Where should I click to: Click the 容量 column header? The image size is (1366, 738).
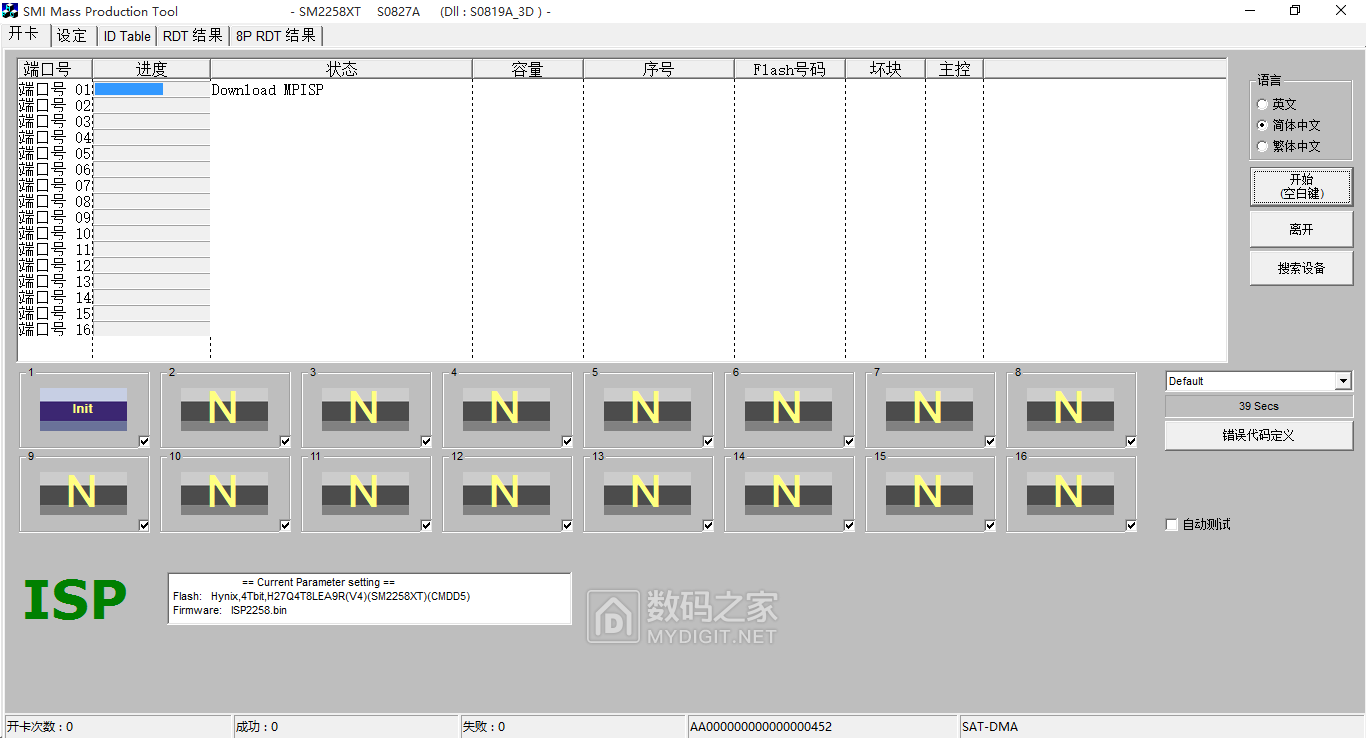pyautogui.click(x=528, y=69)
